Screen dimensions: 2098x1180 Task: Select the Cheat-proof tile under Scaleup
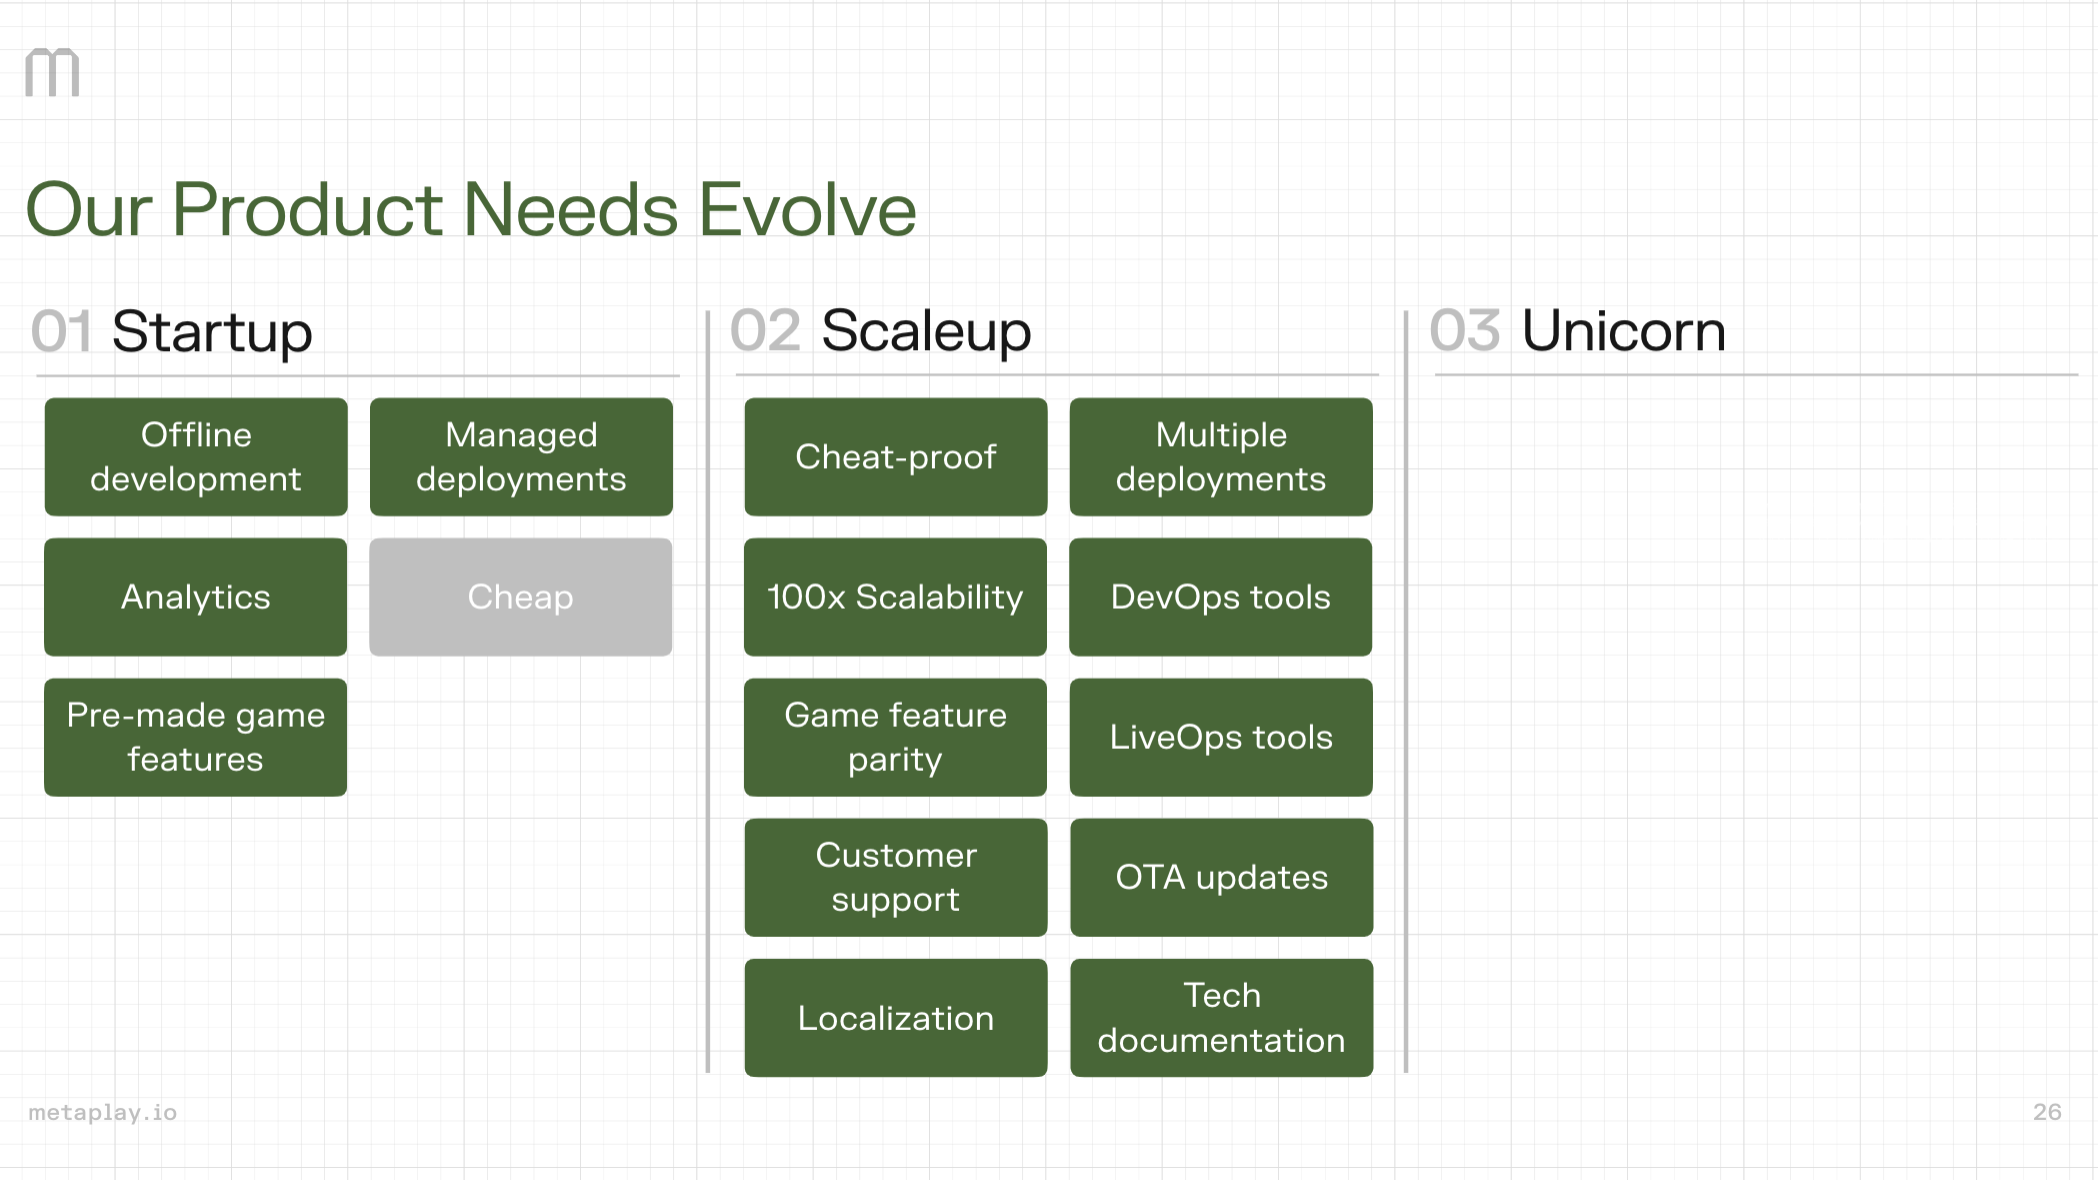pos(895,457)
